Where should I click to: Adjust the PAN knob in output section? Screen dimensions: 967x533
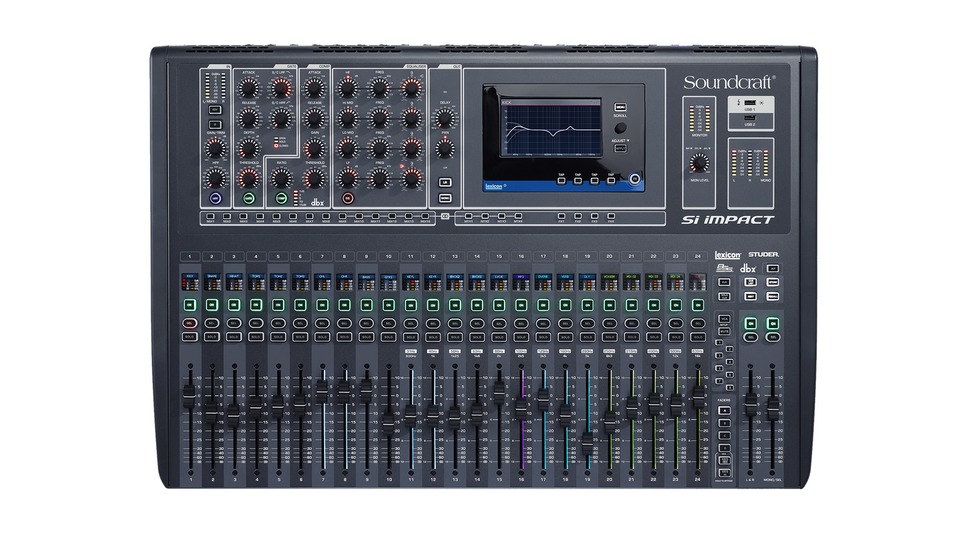coord(444,149)
